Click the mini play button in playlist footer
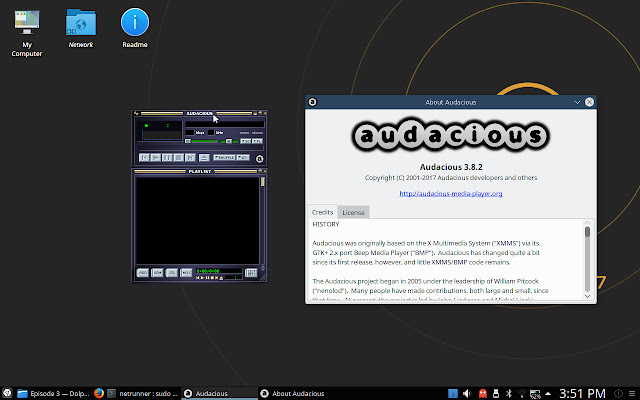The width and height of the screenshot is (640, 400). click(202, 278)
